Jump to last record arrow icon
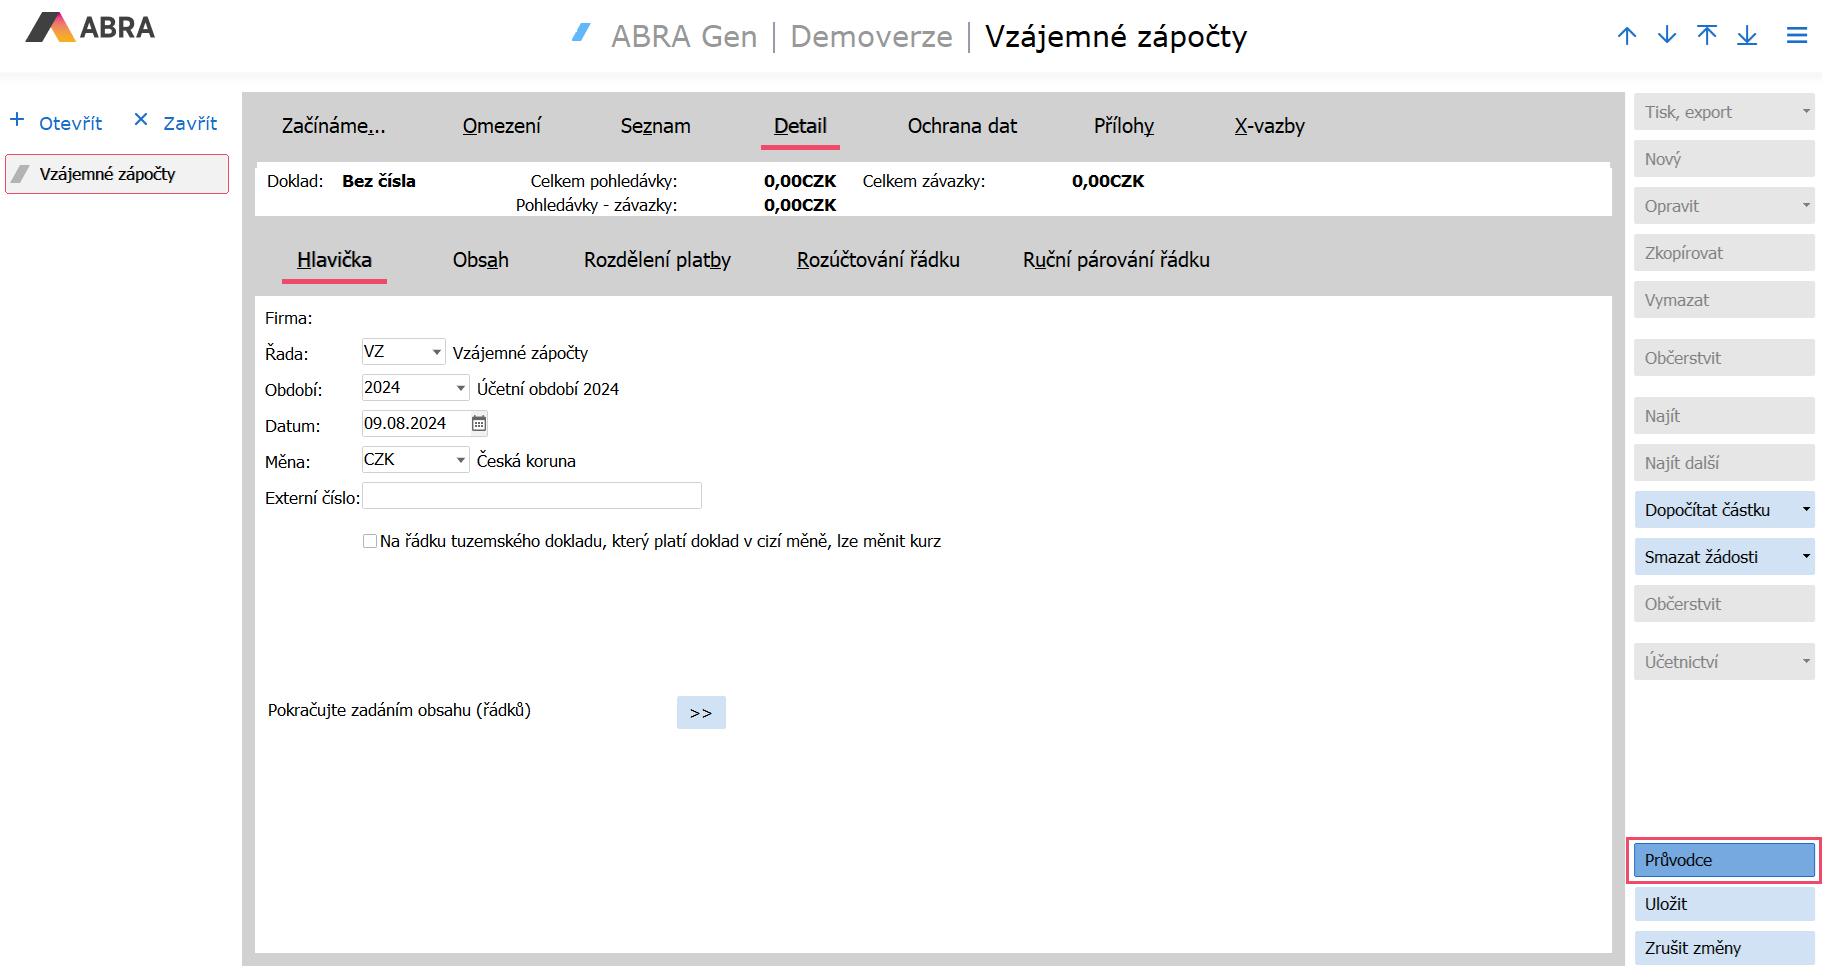 (1747, 36)
